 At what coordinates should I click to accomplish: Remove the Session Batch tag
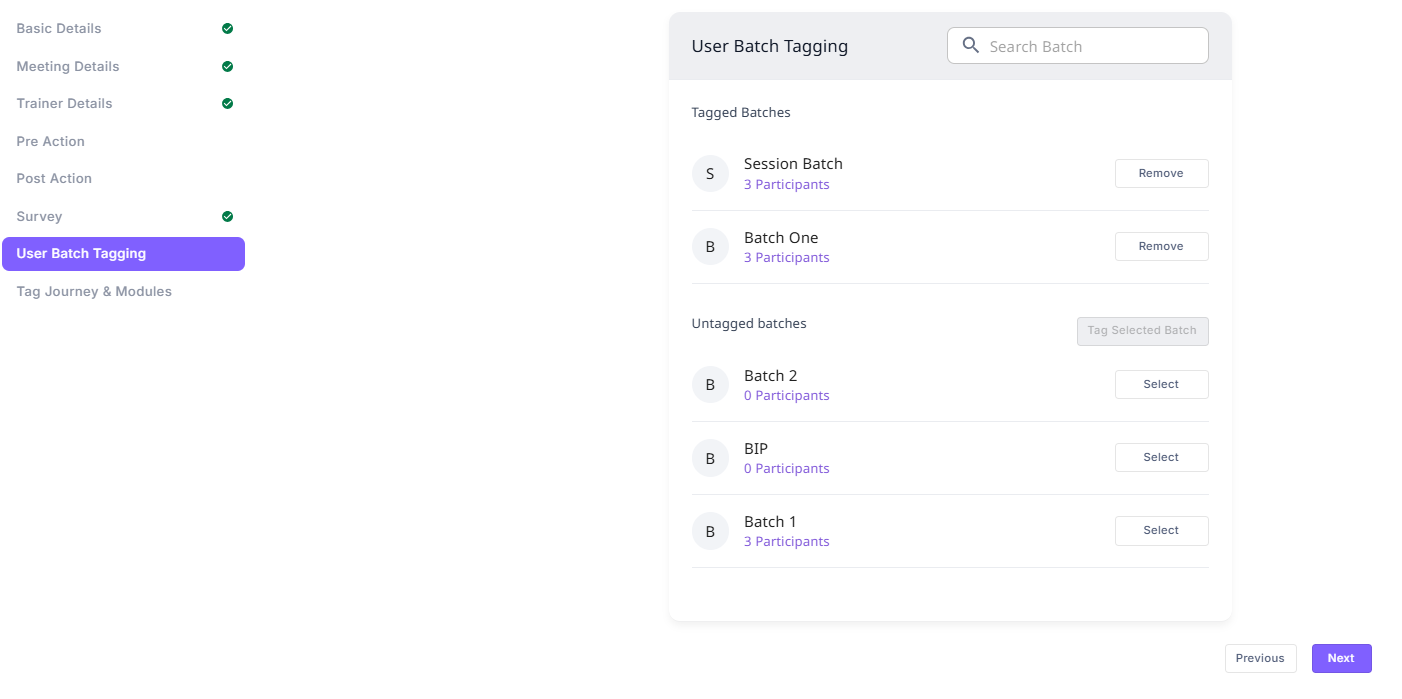[1161, 173]
